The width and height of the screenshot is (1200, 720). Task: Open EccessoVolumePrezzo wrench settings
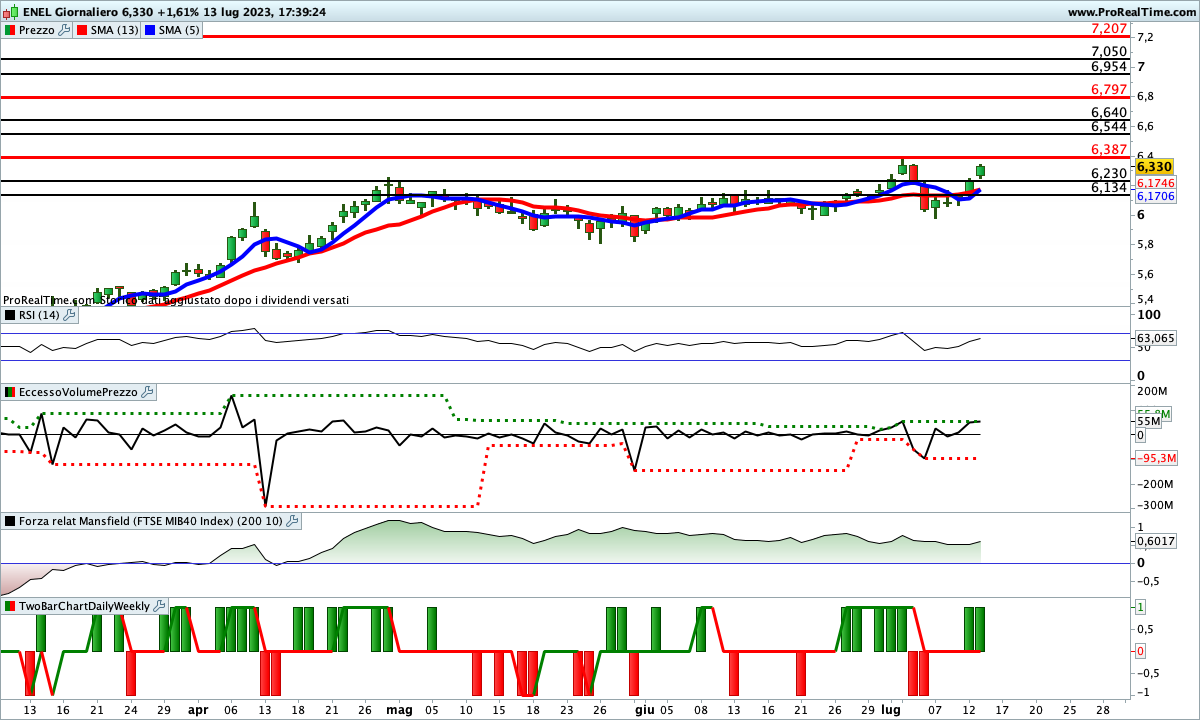147,392
